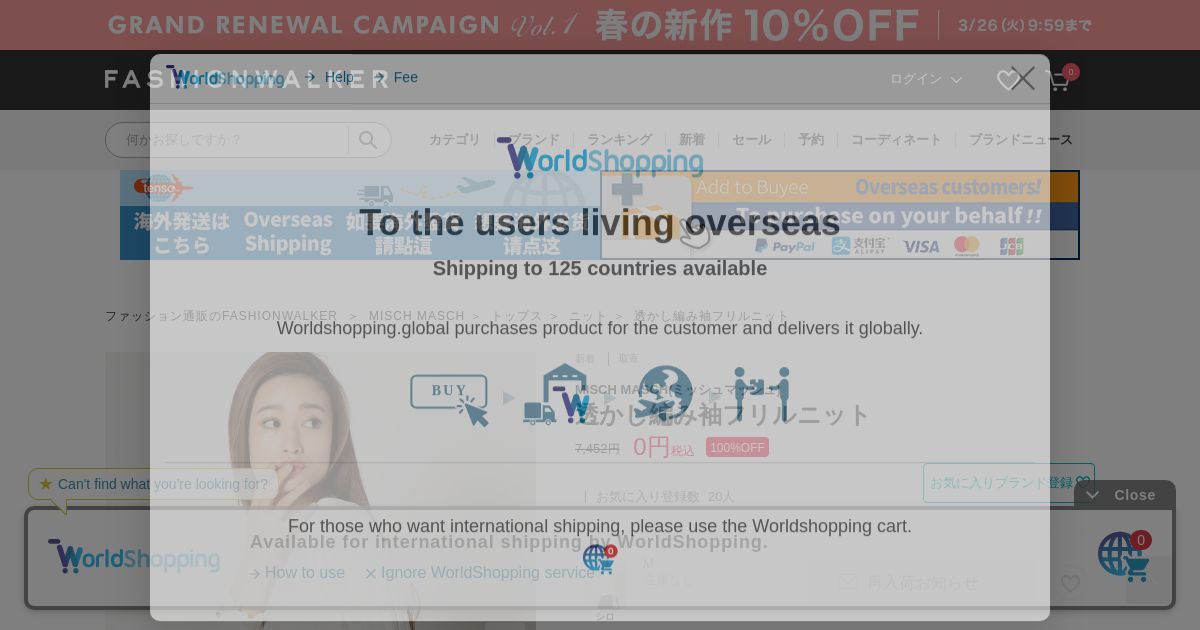
Task: Open shopping cart icon in header
Action: click(1058, 80)
